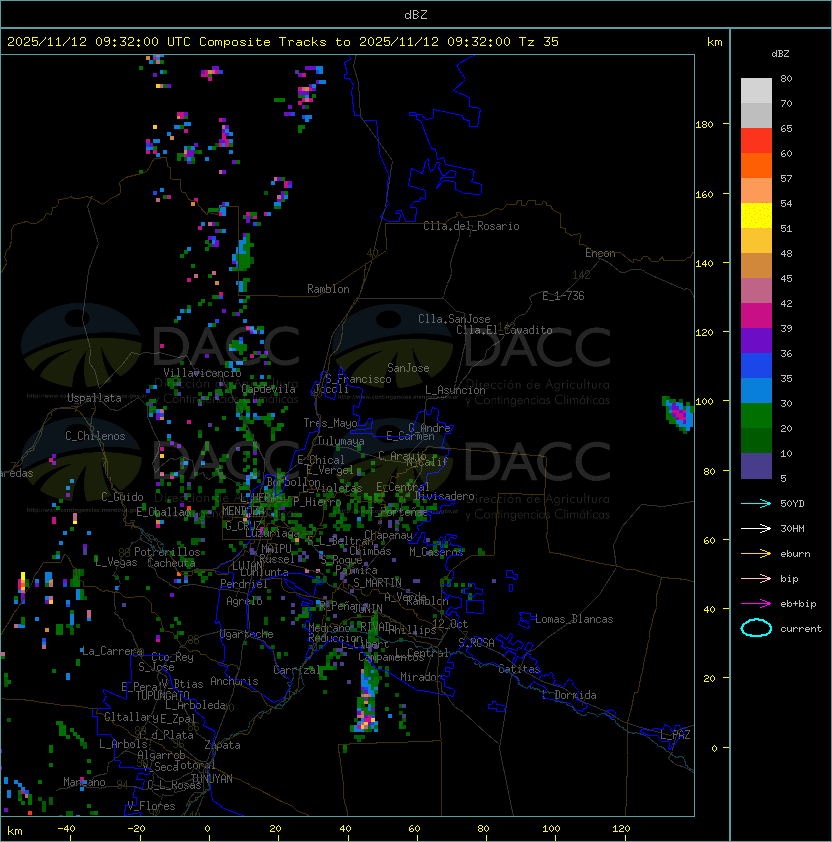
Task: Click the 'Anchoris' map label
Action: pyautogui.click(x=234, y=681)
